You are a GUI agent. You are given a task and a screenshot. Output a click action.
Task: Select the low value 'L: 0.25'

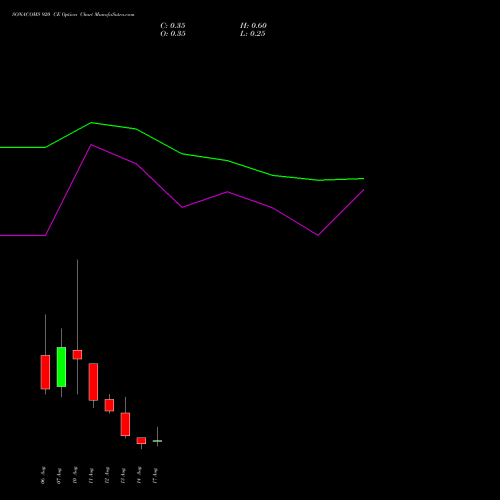pos(253,34)
